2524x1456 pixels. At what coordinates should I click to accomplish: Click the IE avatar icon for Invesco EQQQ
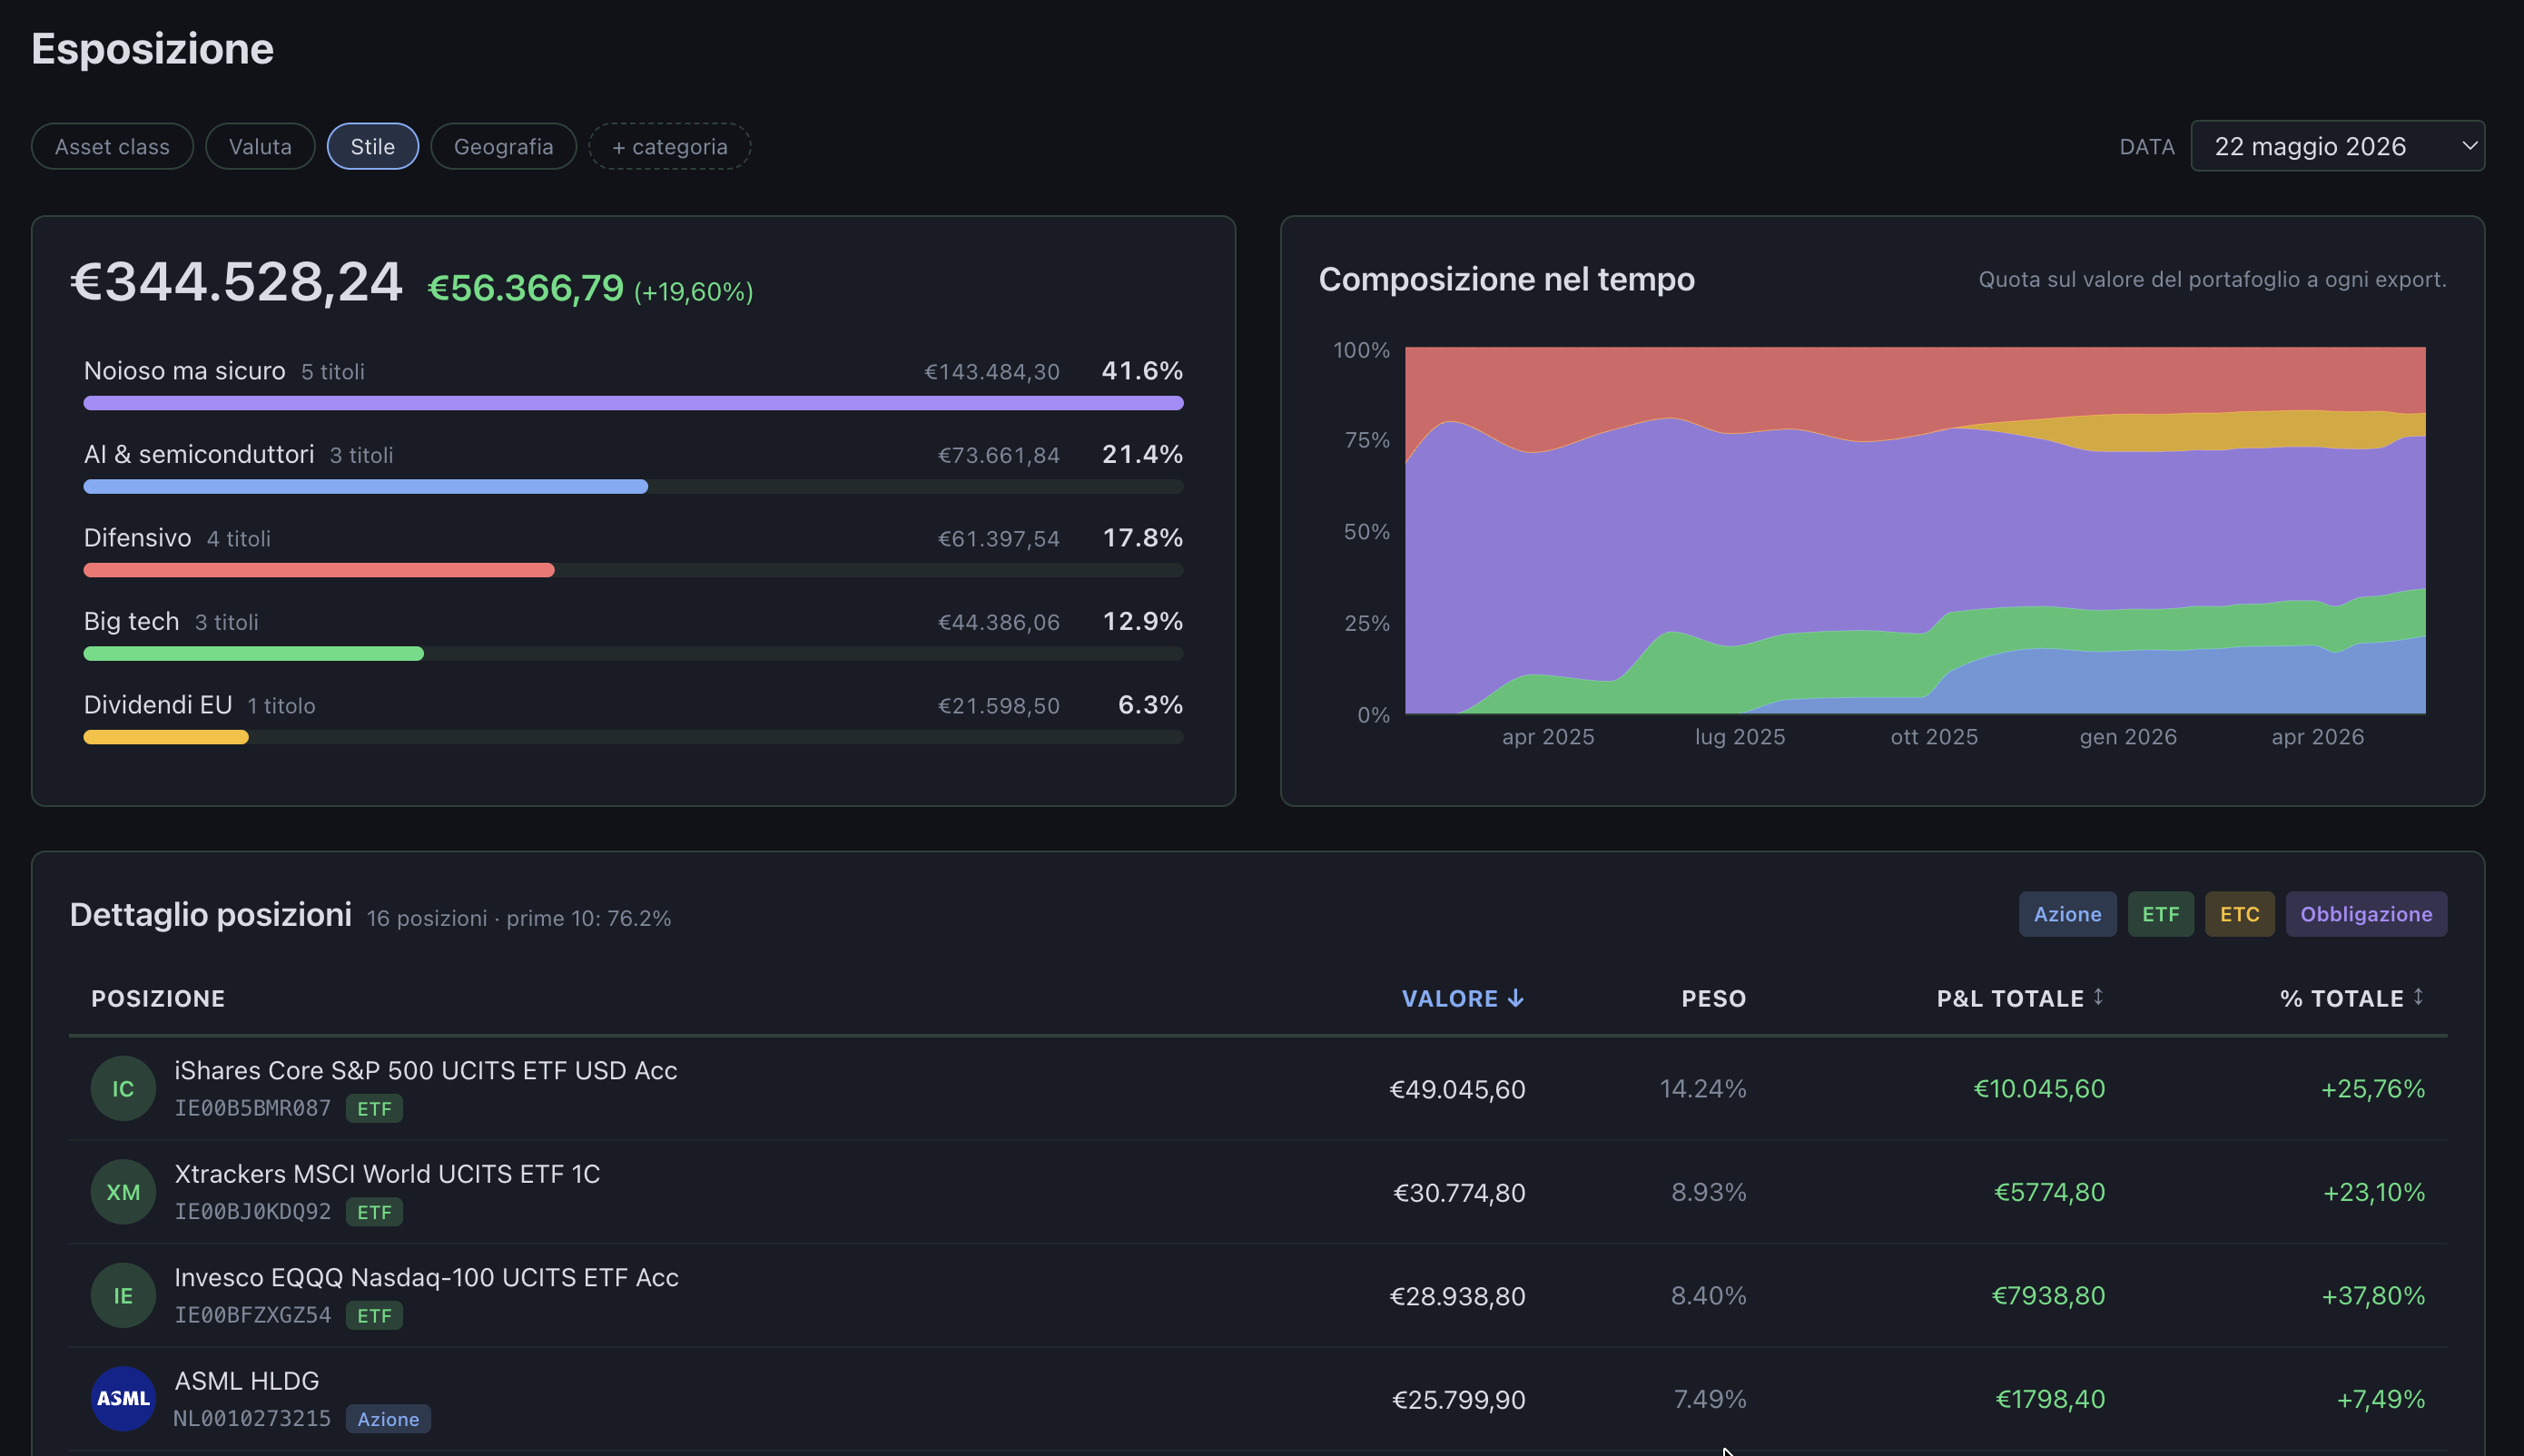click(x=123, y=1295)
